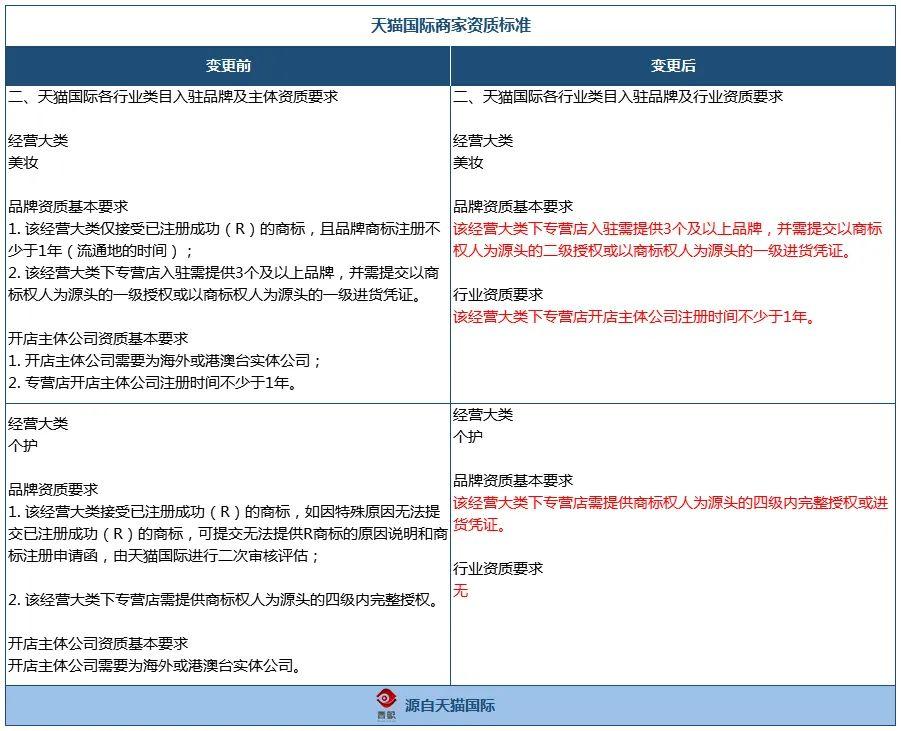Click line 标注册申请函，由天猫国际进行二次审核评估；

click(164, 556)
